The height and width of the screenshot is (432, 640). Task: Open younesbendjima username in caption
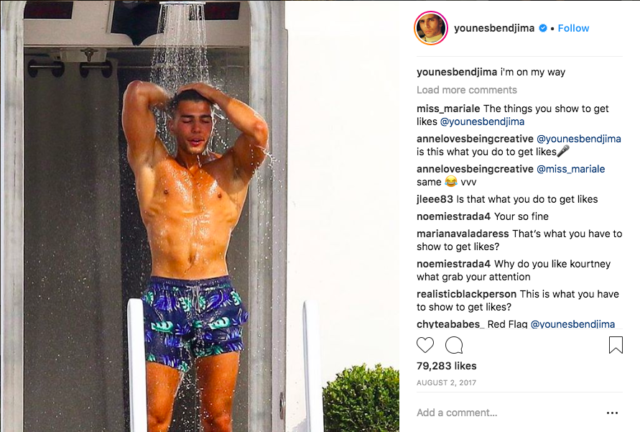(457, 72)
